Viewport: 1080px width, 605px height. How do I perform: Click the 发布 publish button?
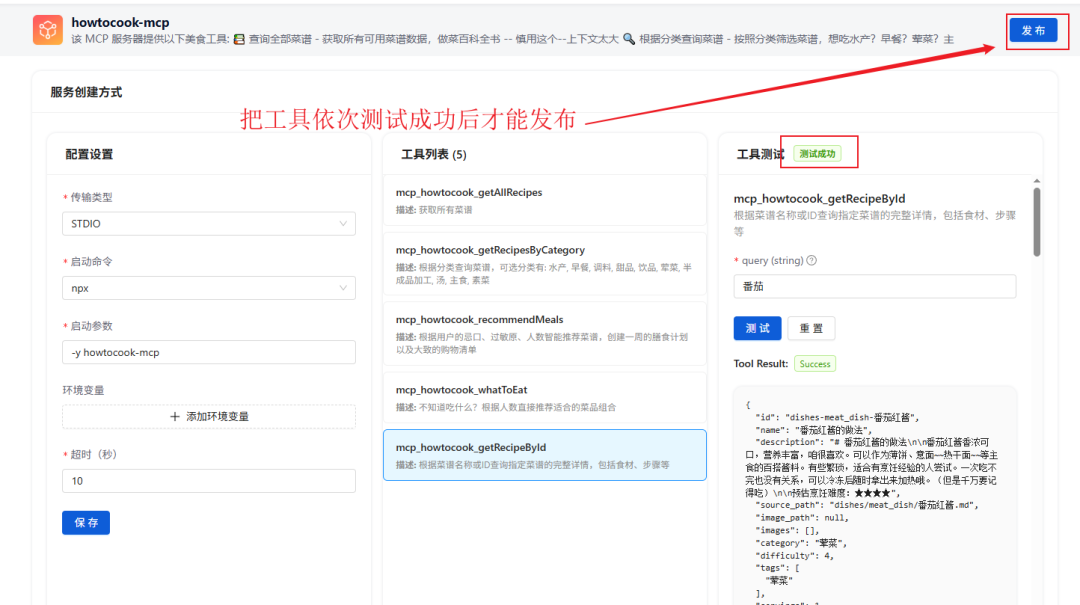tap(1036, 30)
